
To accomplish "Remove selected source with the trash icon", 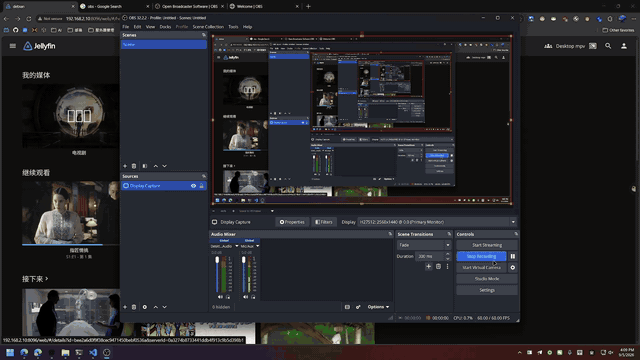I will 134,307.
